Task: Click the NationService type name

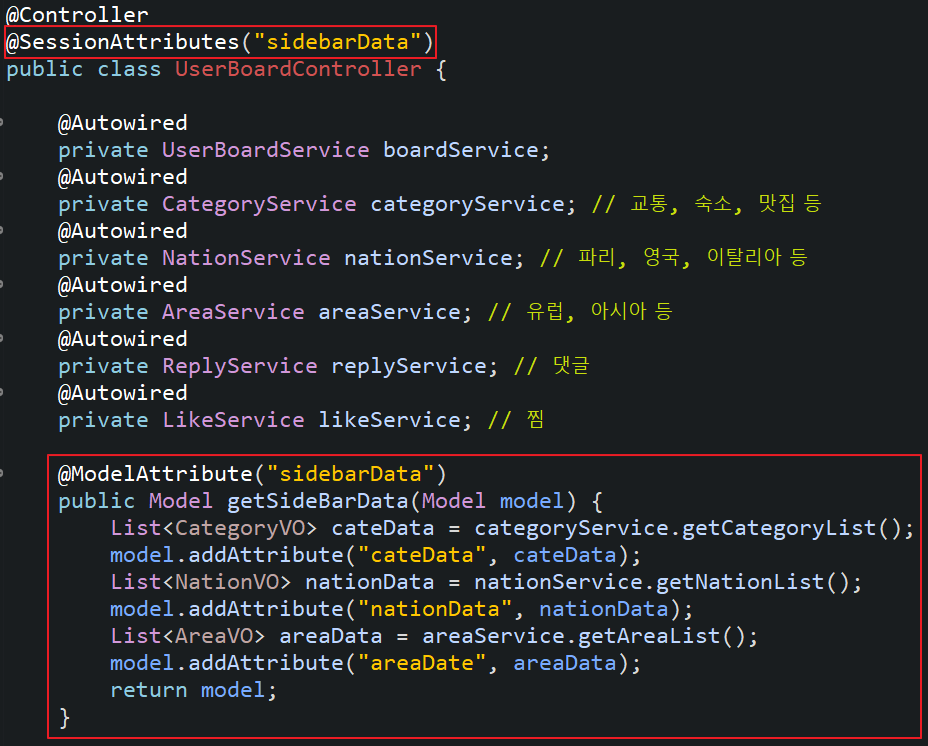Action: pos(246,258)
